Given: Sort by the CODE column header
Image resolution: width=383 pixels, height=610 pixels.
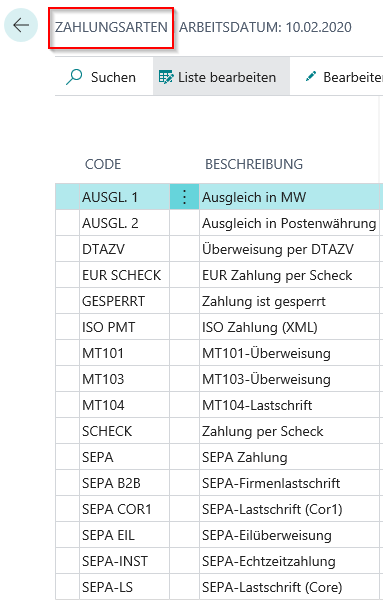Looking at the screenshot, I should tap(103, 164).
